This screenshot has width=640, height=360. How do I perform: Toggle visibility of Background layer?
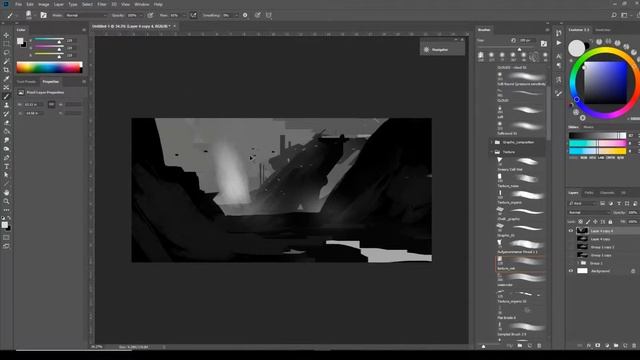coord(571,271)
